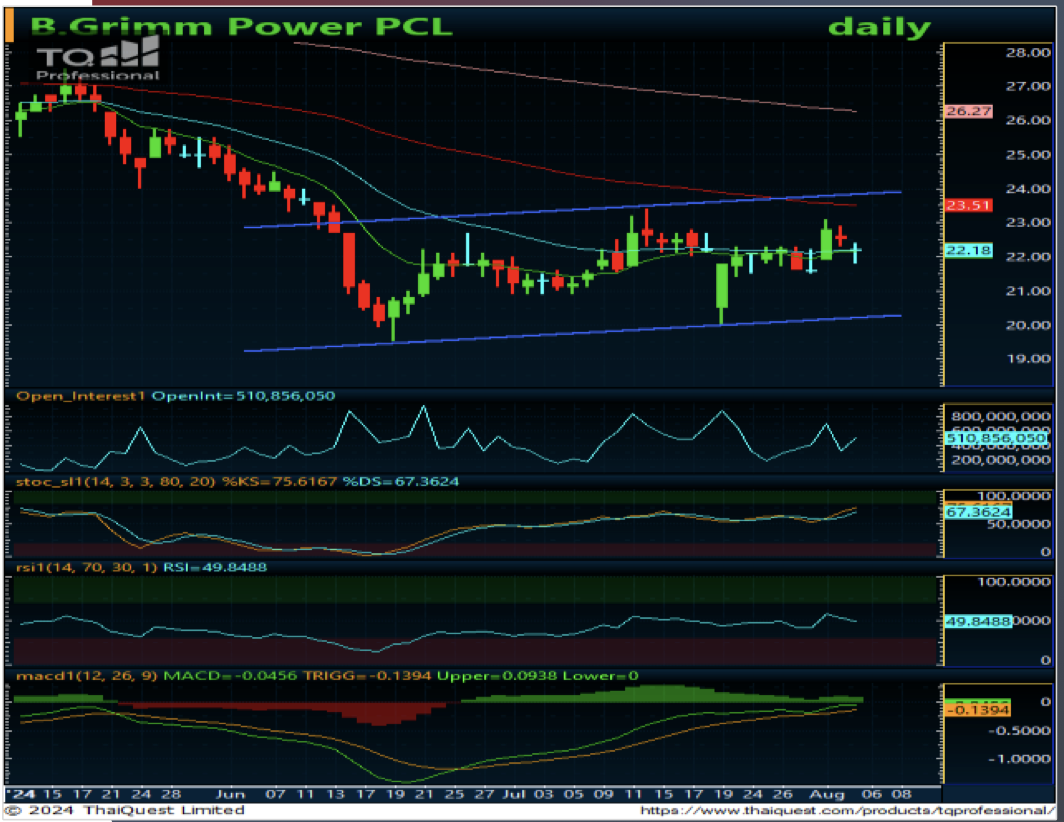The image size is (1064, 822).
Task: Click the -1.0000 MACD axis value
Action: click(x=1019, y=759)
